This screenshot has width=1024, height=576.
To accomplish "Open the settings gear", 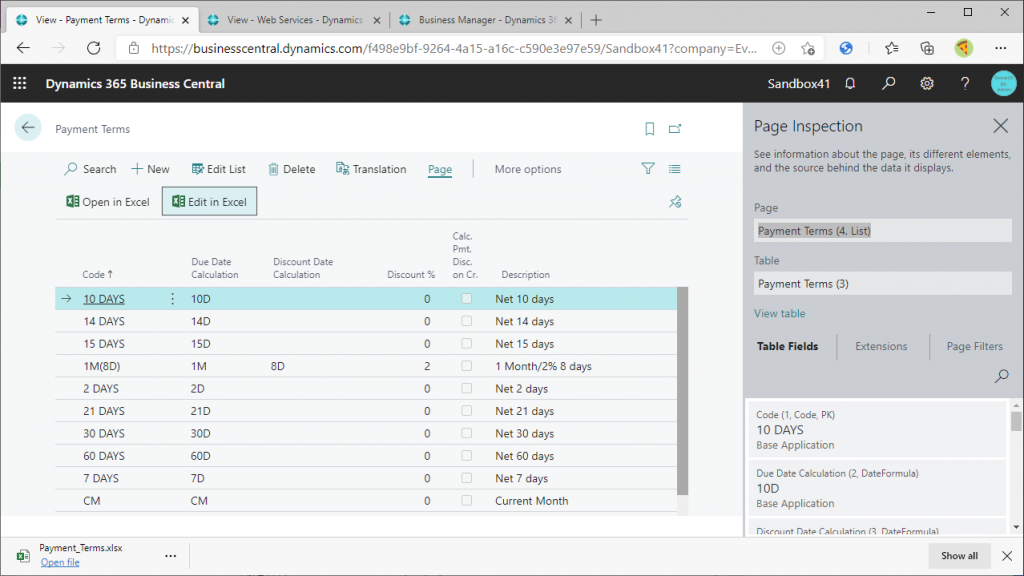I will [927, 84].
